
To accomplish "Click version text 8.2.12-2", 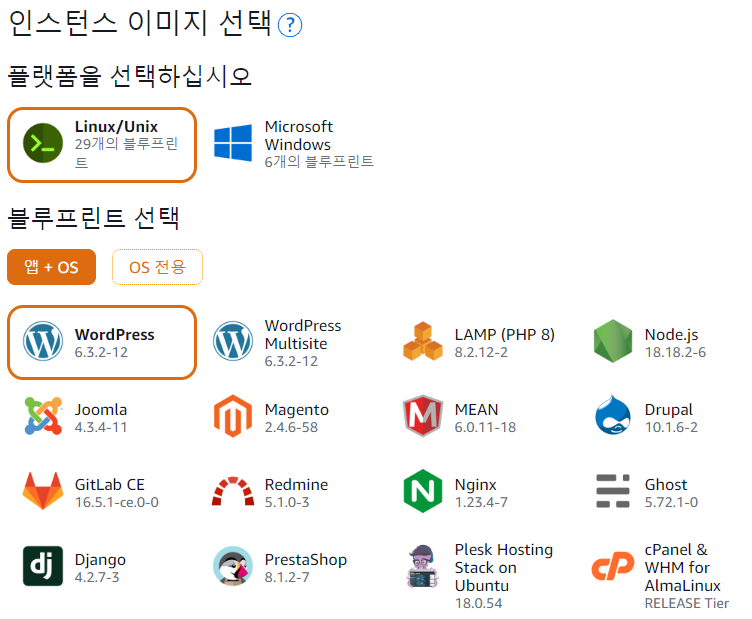I will (481, 352).
